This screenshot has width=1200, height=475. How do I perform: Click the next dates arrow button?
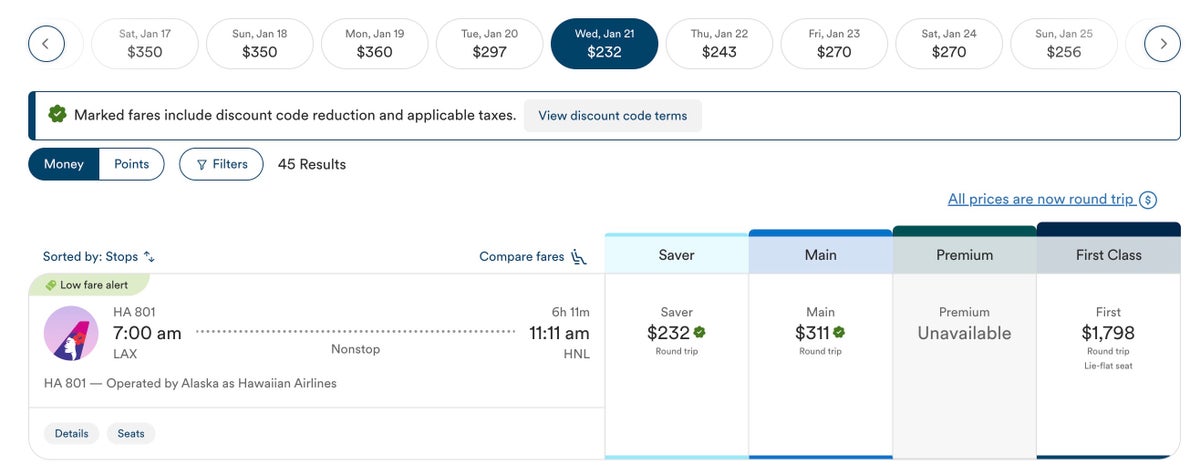tap(1162, 44)
